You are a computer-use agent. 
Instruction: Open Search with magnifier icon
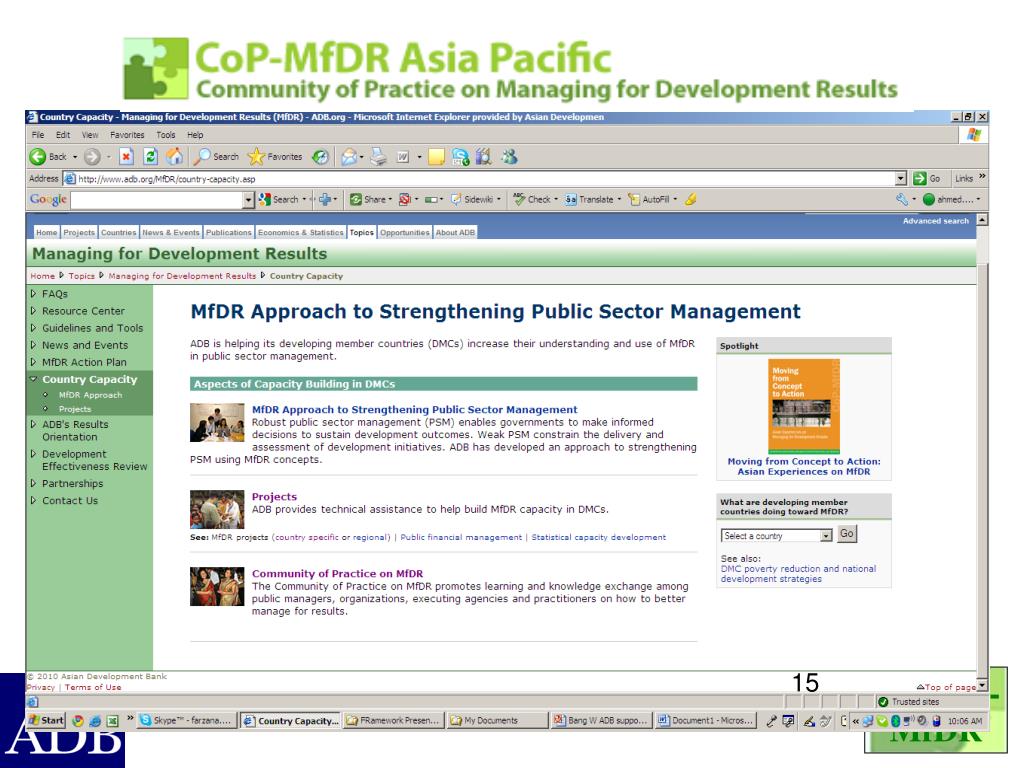(x=217, y=157)
